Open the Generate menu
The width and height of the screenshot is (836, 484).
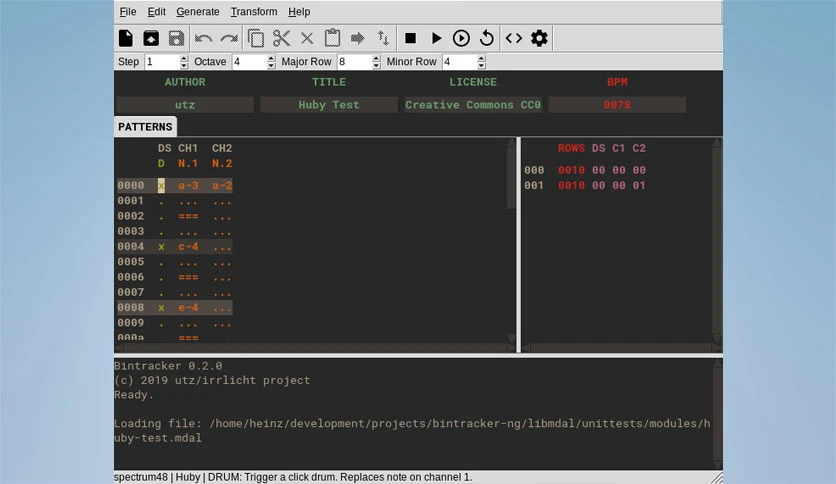[x=198, y=12]
